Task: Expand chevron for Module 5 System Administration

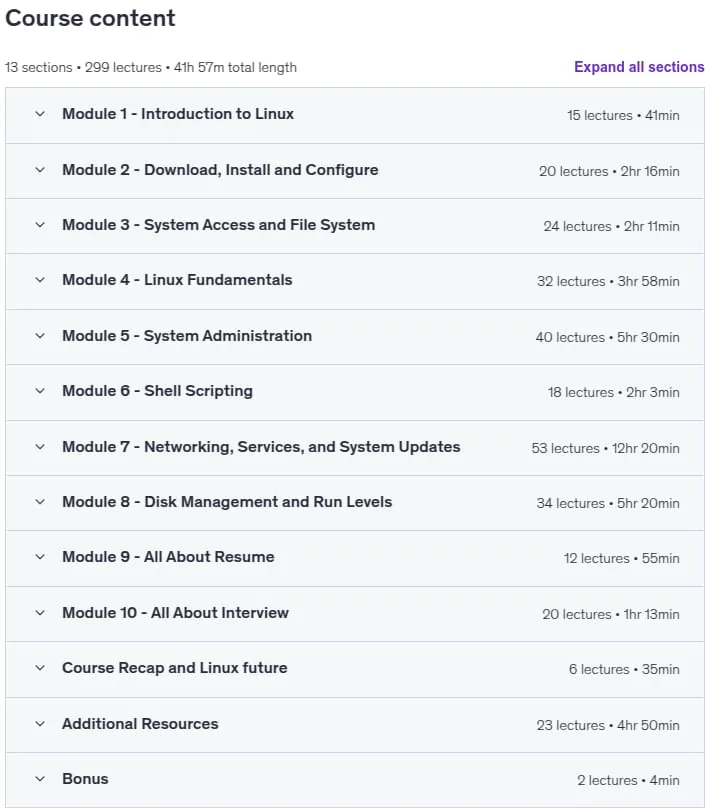Action: pyautogui.click(x=40, y=336)
